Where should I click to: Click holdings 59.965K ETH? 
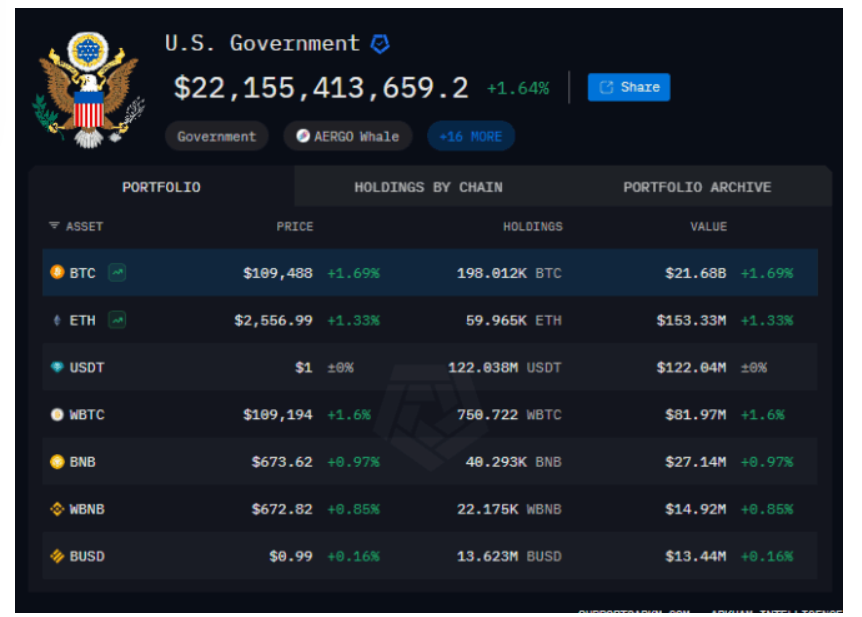coord(513,321)
